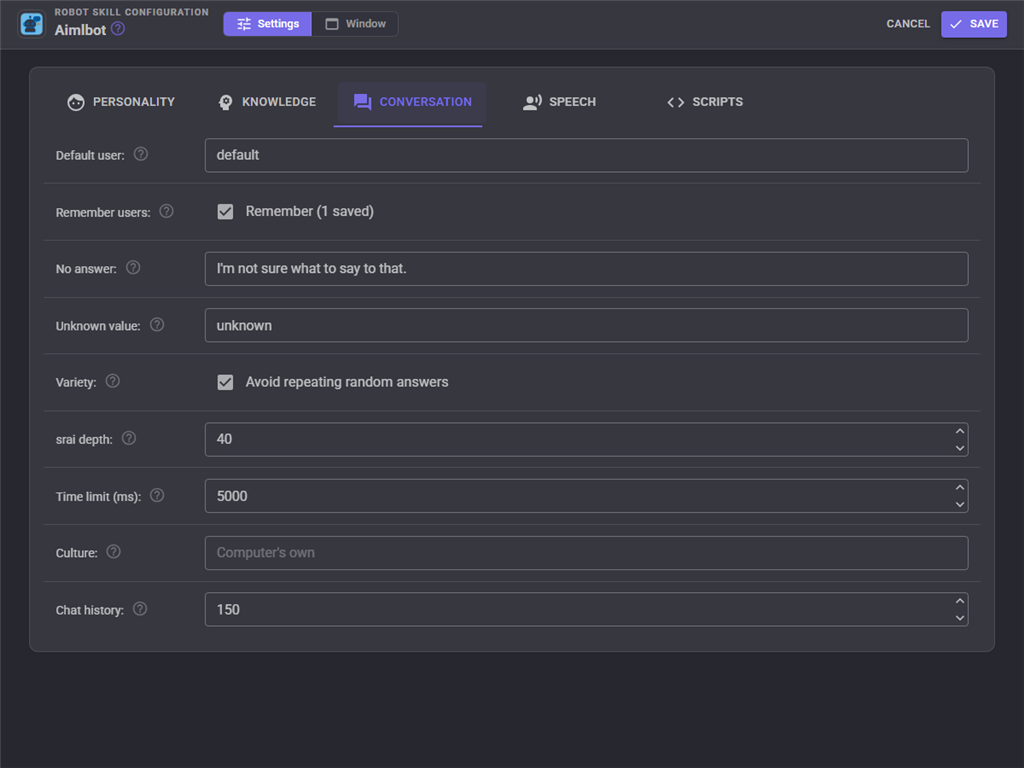
Task: Show help for Time limit (ms)
Action: [157, 495]
